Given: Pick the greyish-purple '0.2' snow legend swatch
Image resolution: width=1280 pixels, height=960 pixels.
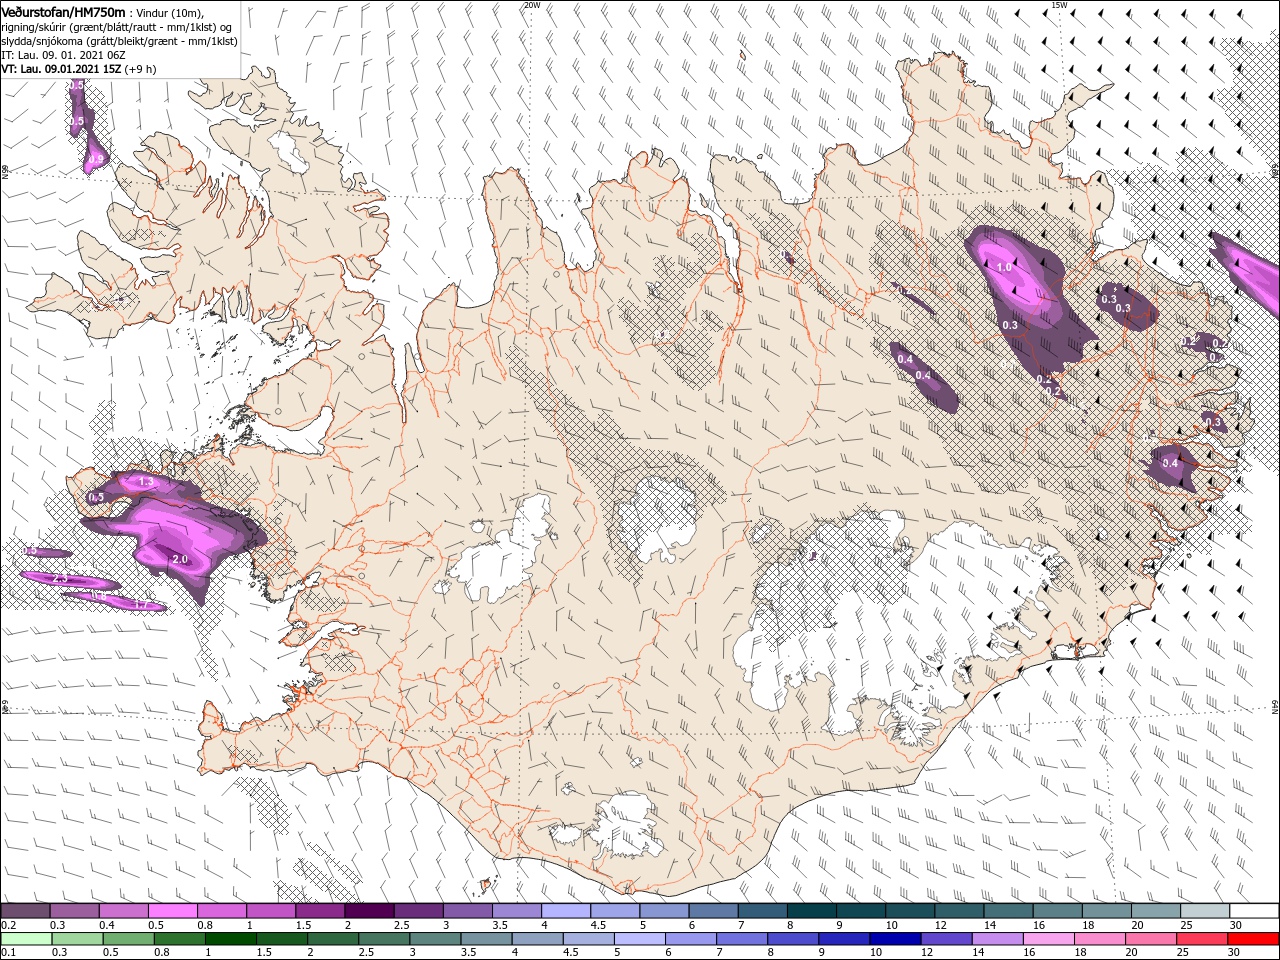Looking at the screenshot, I should [x=25, y=911].
